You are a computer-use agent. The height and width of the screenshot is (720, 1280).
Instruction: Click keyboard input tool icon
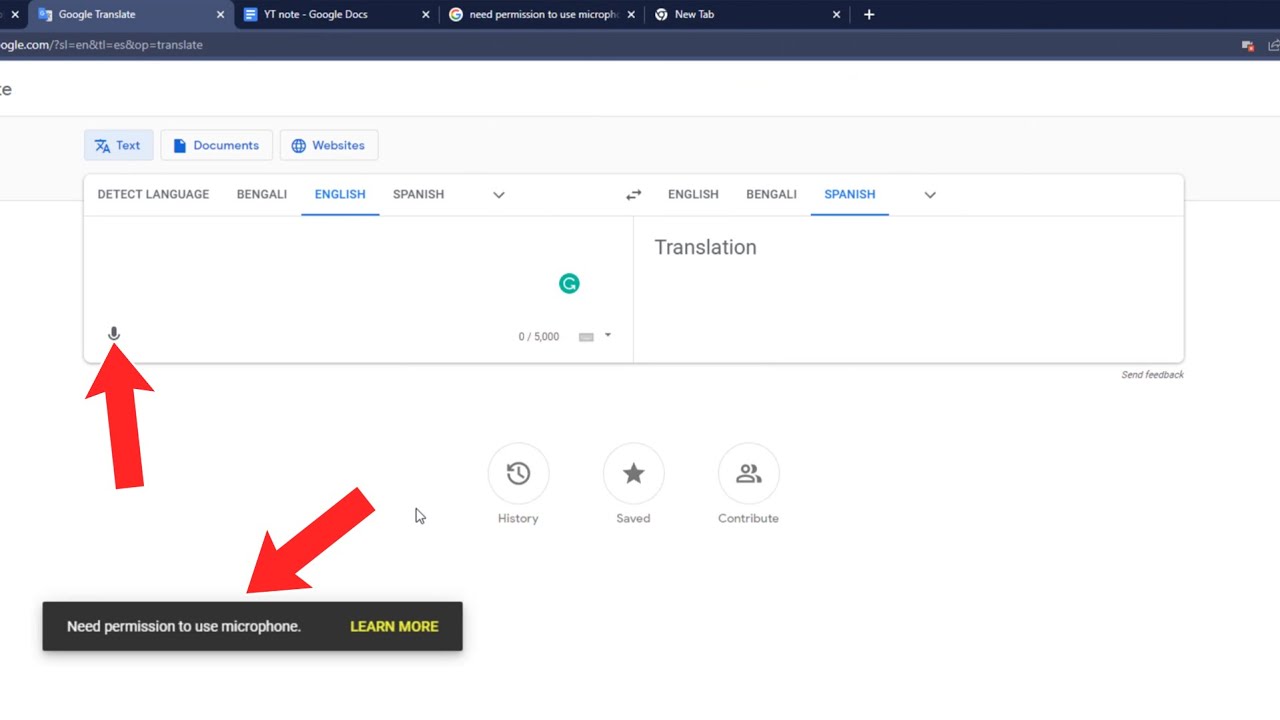pos(586,337)
